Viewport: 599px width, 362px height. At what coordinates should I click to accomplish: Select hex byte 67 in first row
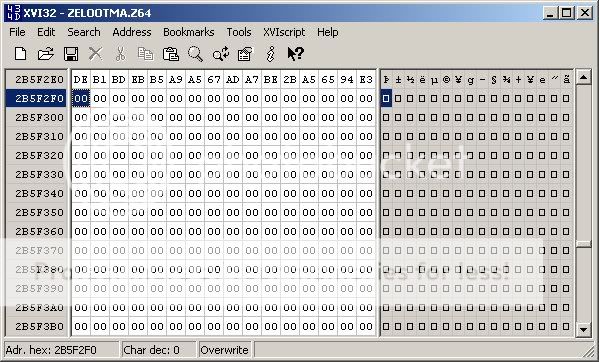214,79
